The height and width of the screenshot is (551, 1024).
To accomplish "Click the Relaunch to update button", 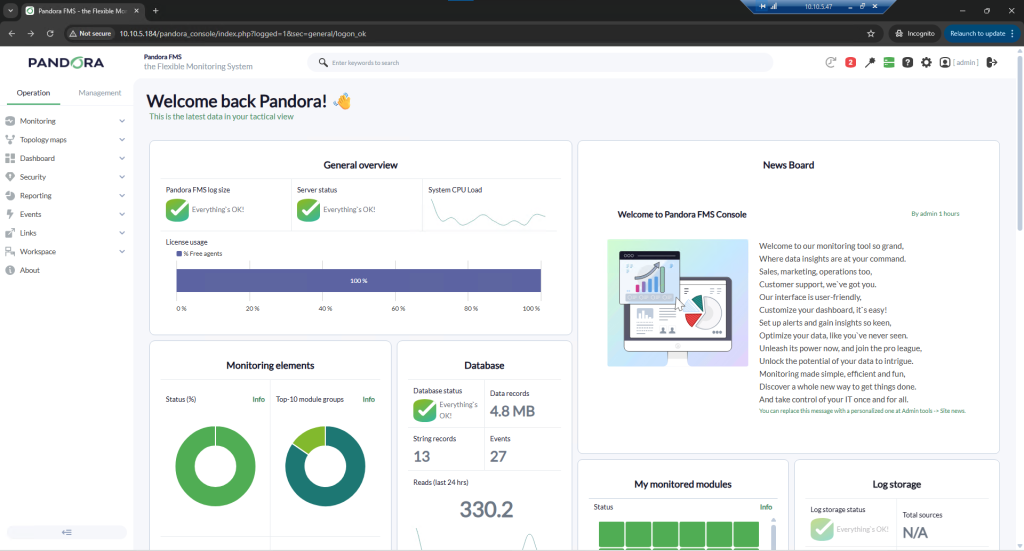I will 982,33.
